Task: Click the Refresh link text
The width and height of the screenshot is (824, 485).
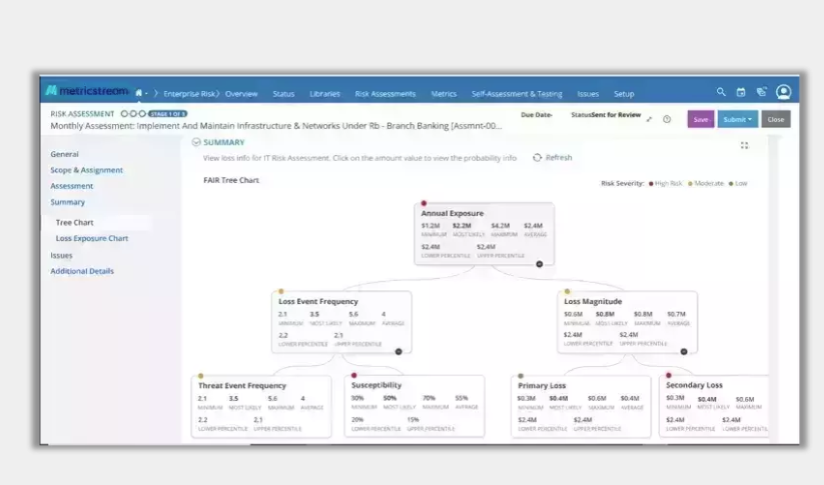Action: click(559, 158)
